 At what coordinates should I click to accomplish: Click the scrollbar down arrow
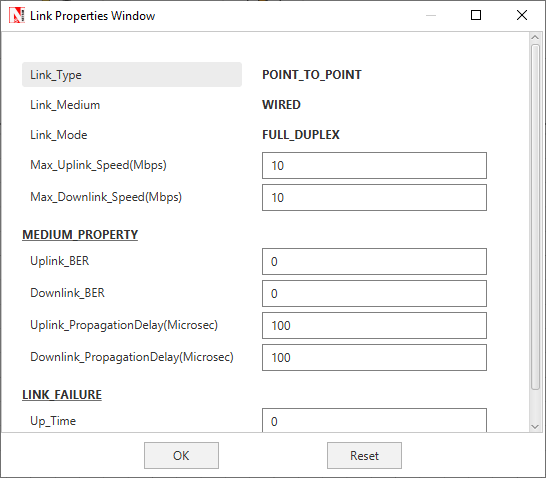point(535,426)
